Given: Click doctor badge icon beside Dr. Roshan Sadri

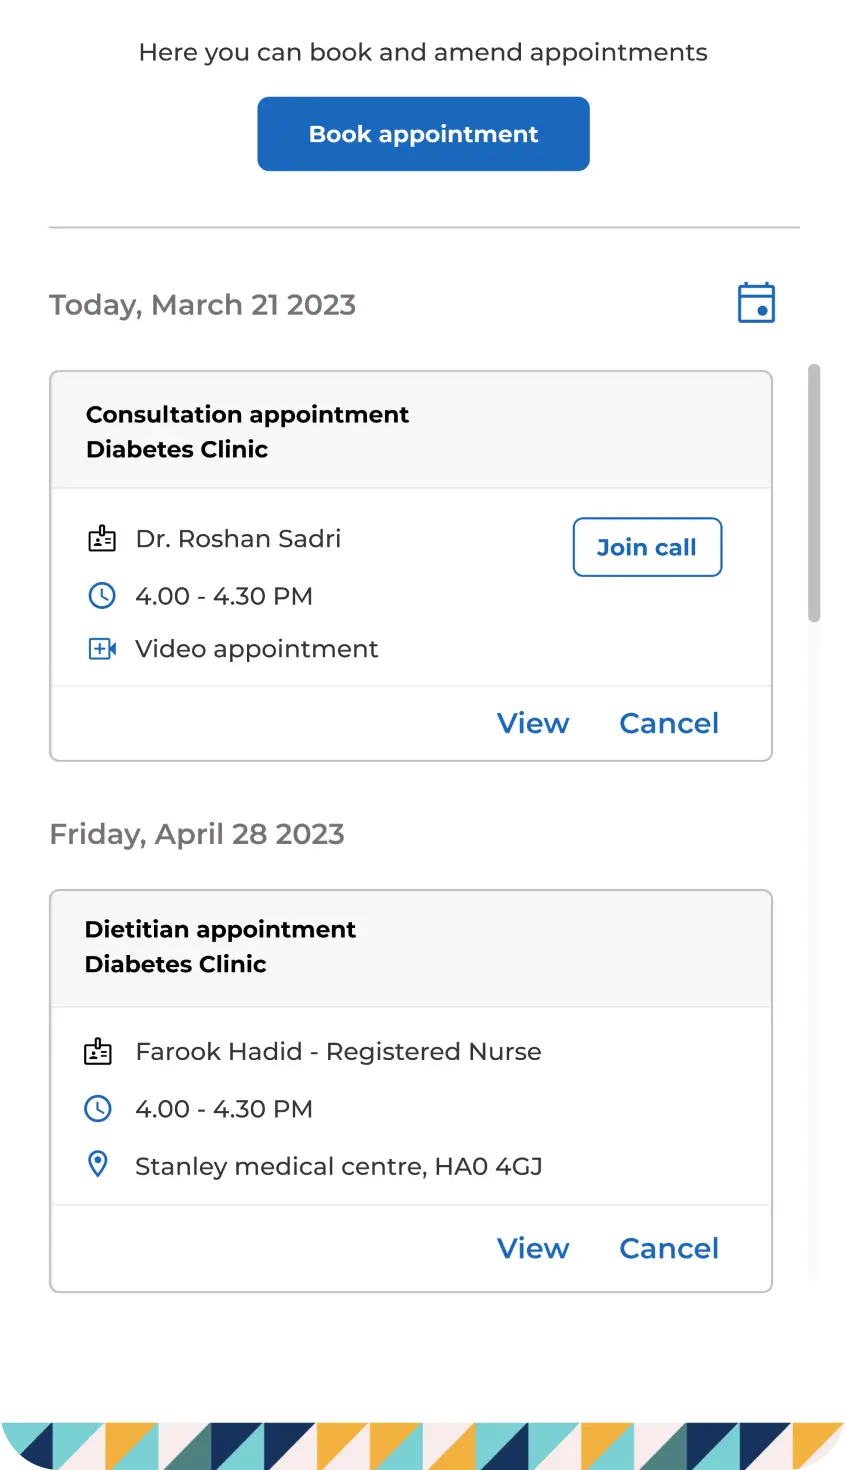Looking at the screenshot, I should pyautogui.click(x=102, y=540).
